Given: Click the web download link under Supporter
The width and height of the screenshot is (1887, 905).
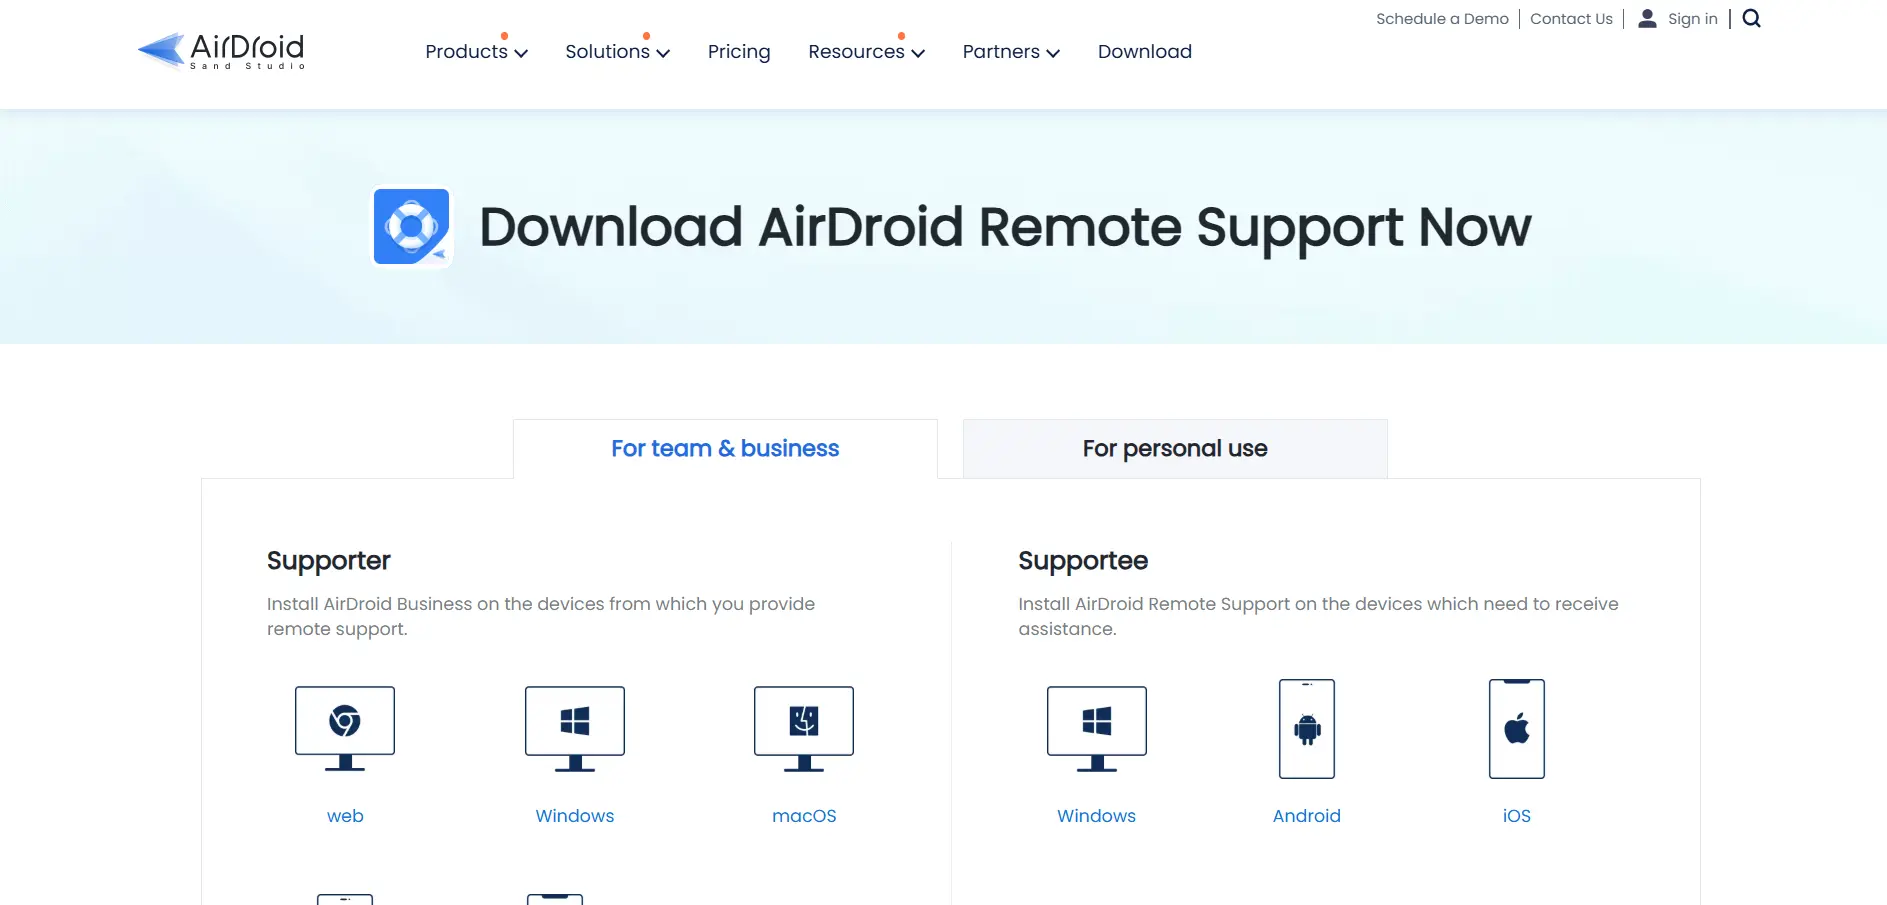Looking at the screenshot, I should point(345,816).
